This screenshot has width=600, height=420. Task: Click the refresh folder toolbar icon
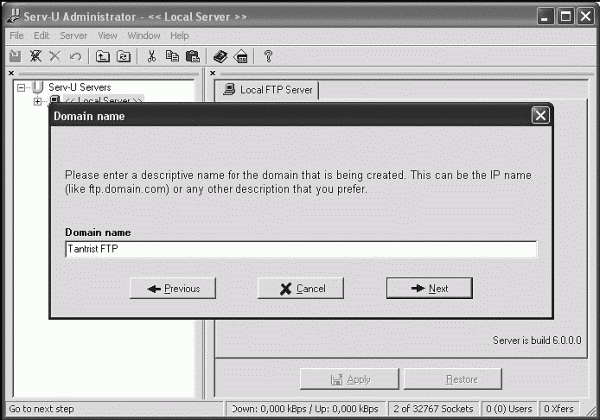pos(123,57)
